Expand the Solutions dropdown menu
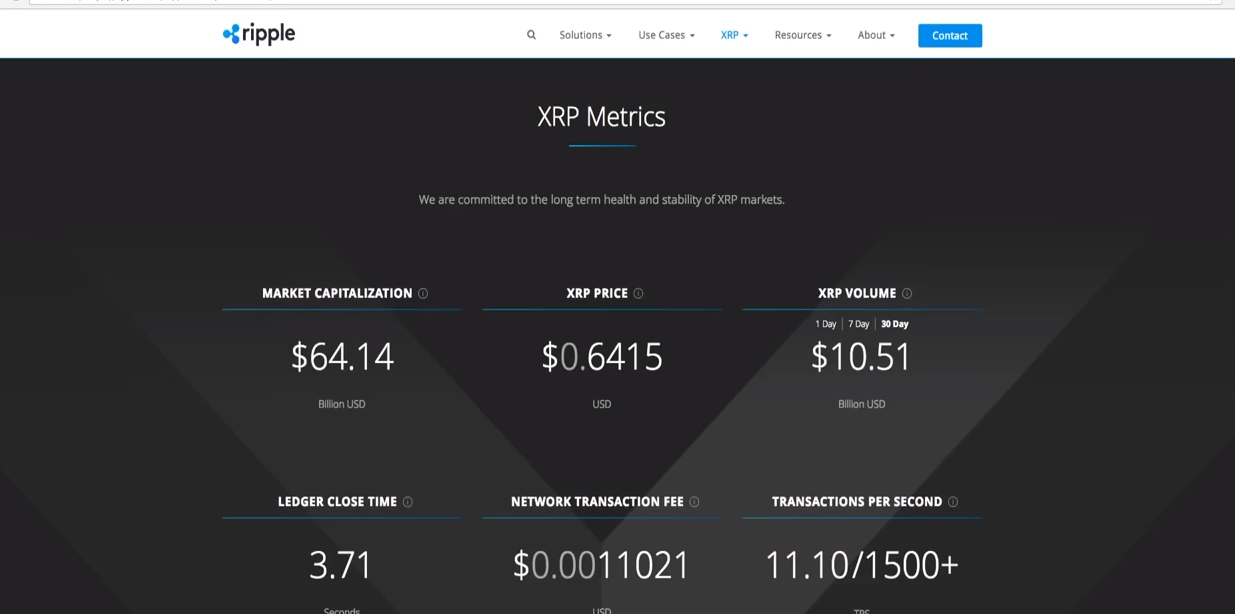Image resolution: width=1235 pixels, height=614 pixels. coord(585,35)
